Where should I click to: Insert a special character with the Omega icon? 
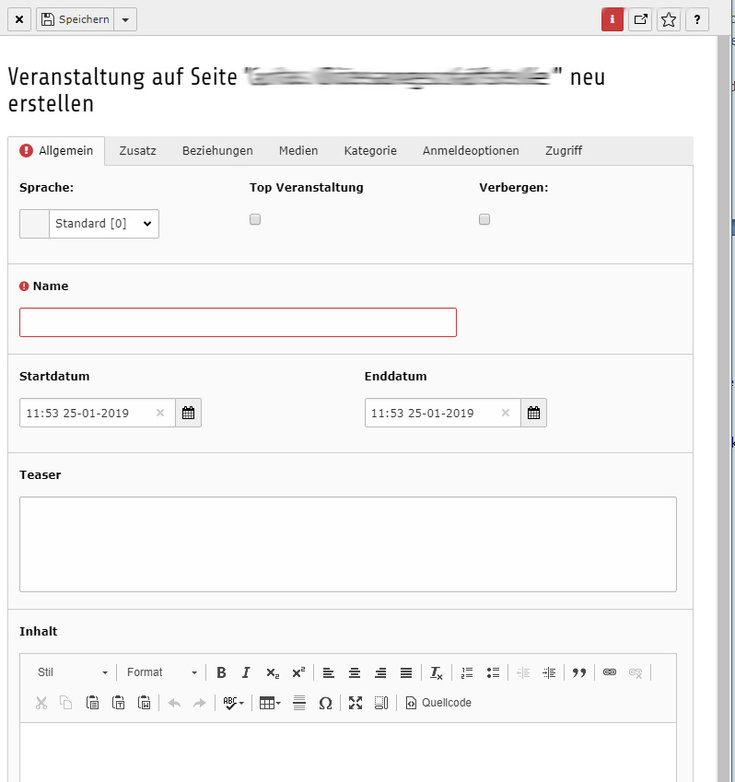click(x=325, y=703)
